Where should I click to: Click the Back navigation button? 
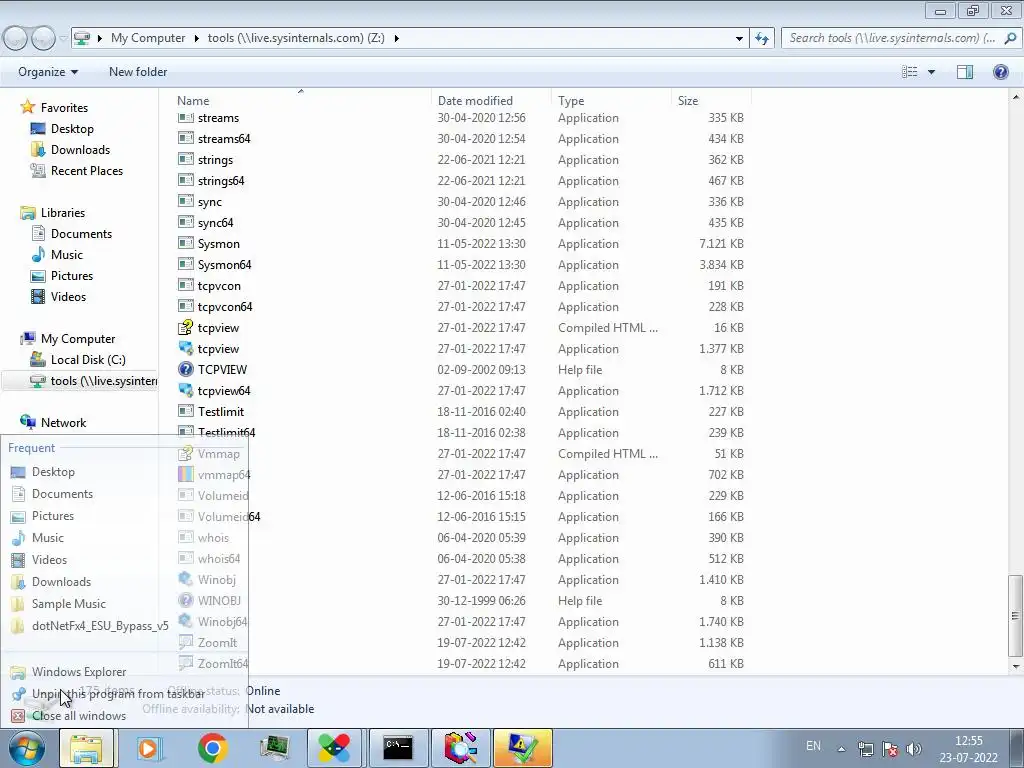point(16,39)
